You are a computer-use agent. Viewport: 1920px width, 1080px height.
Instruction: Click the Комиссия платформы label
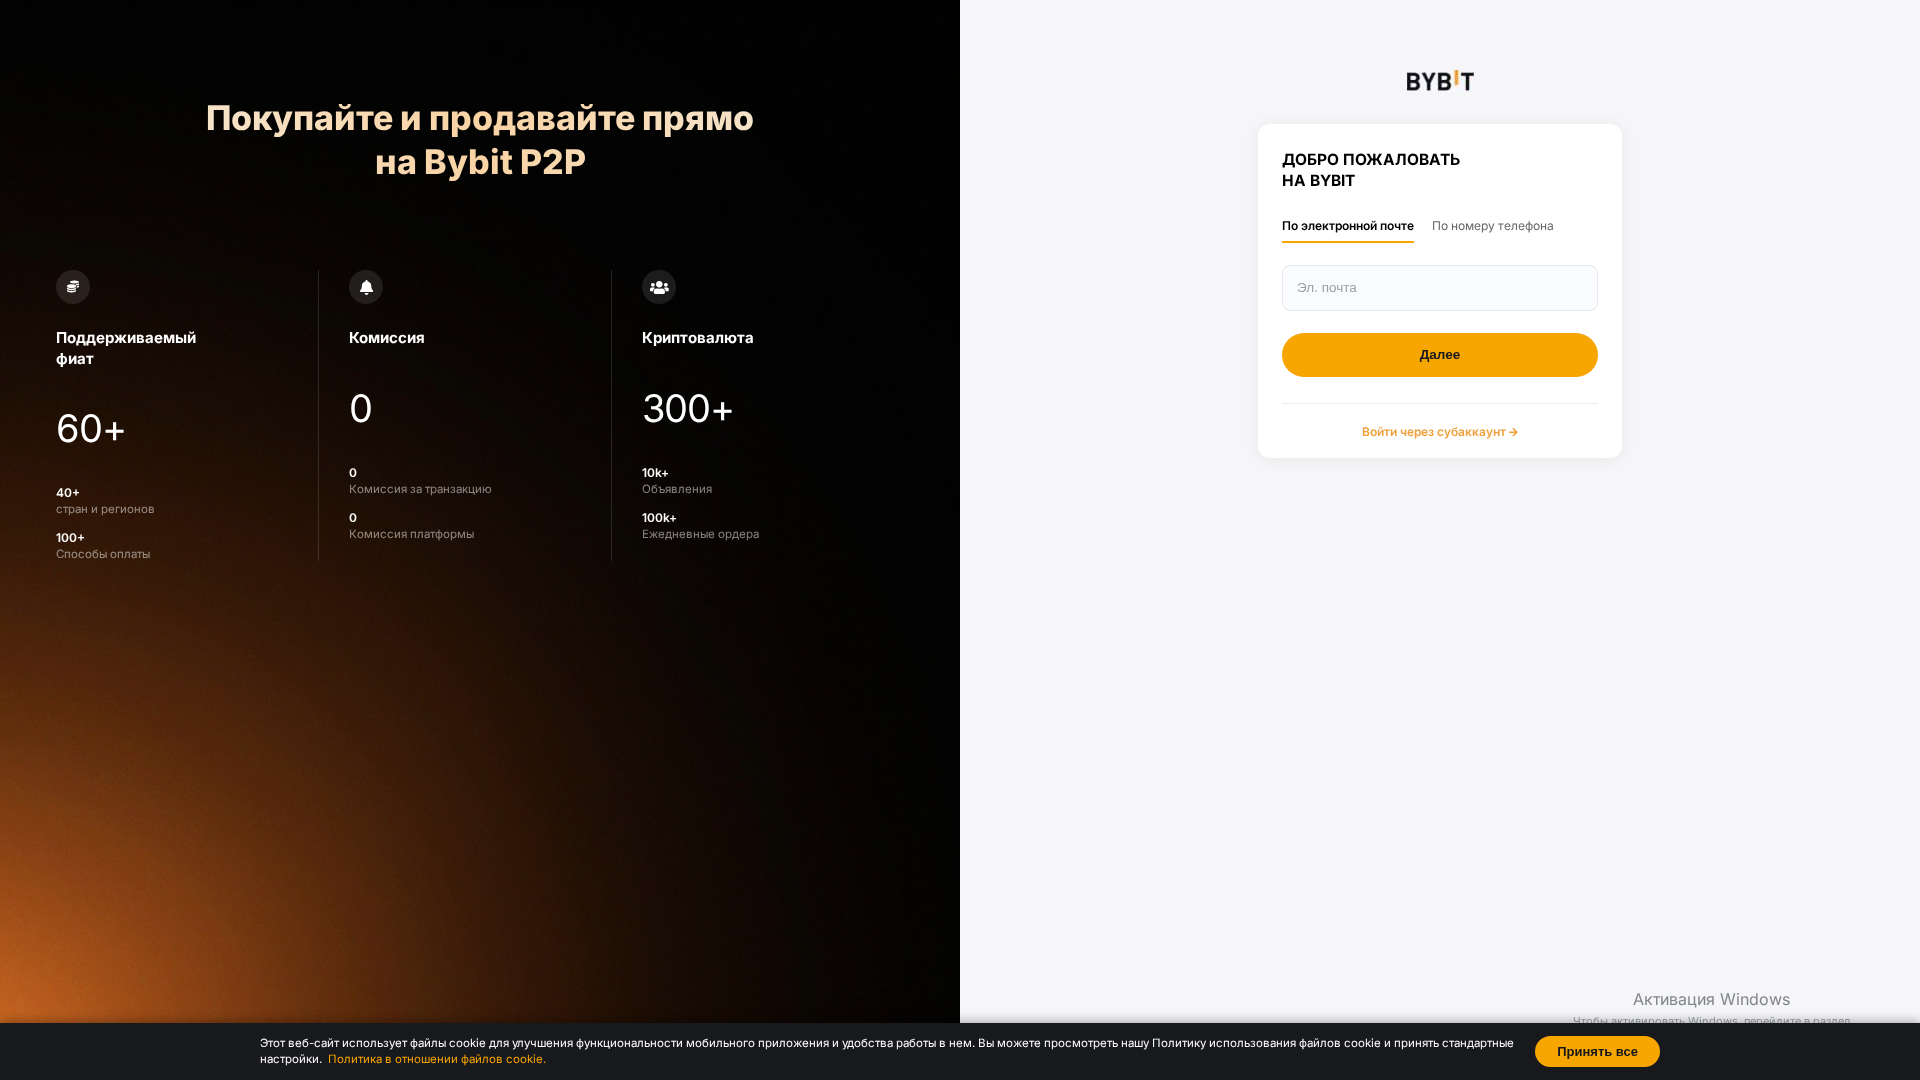[x=412, y=534]
